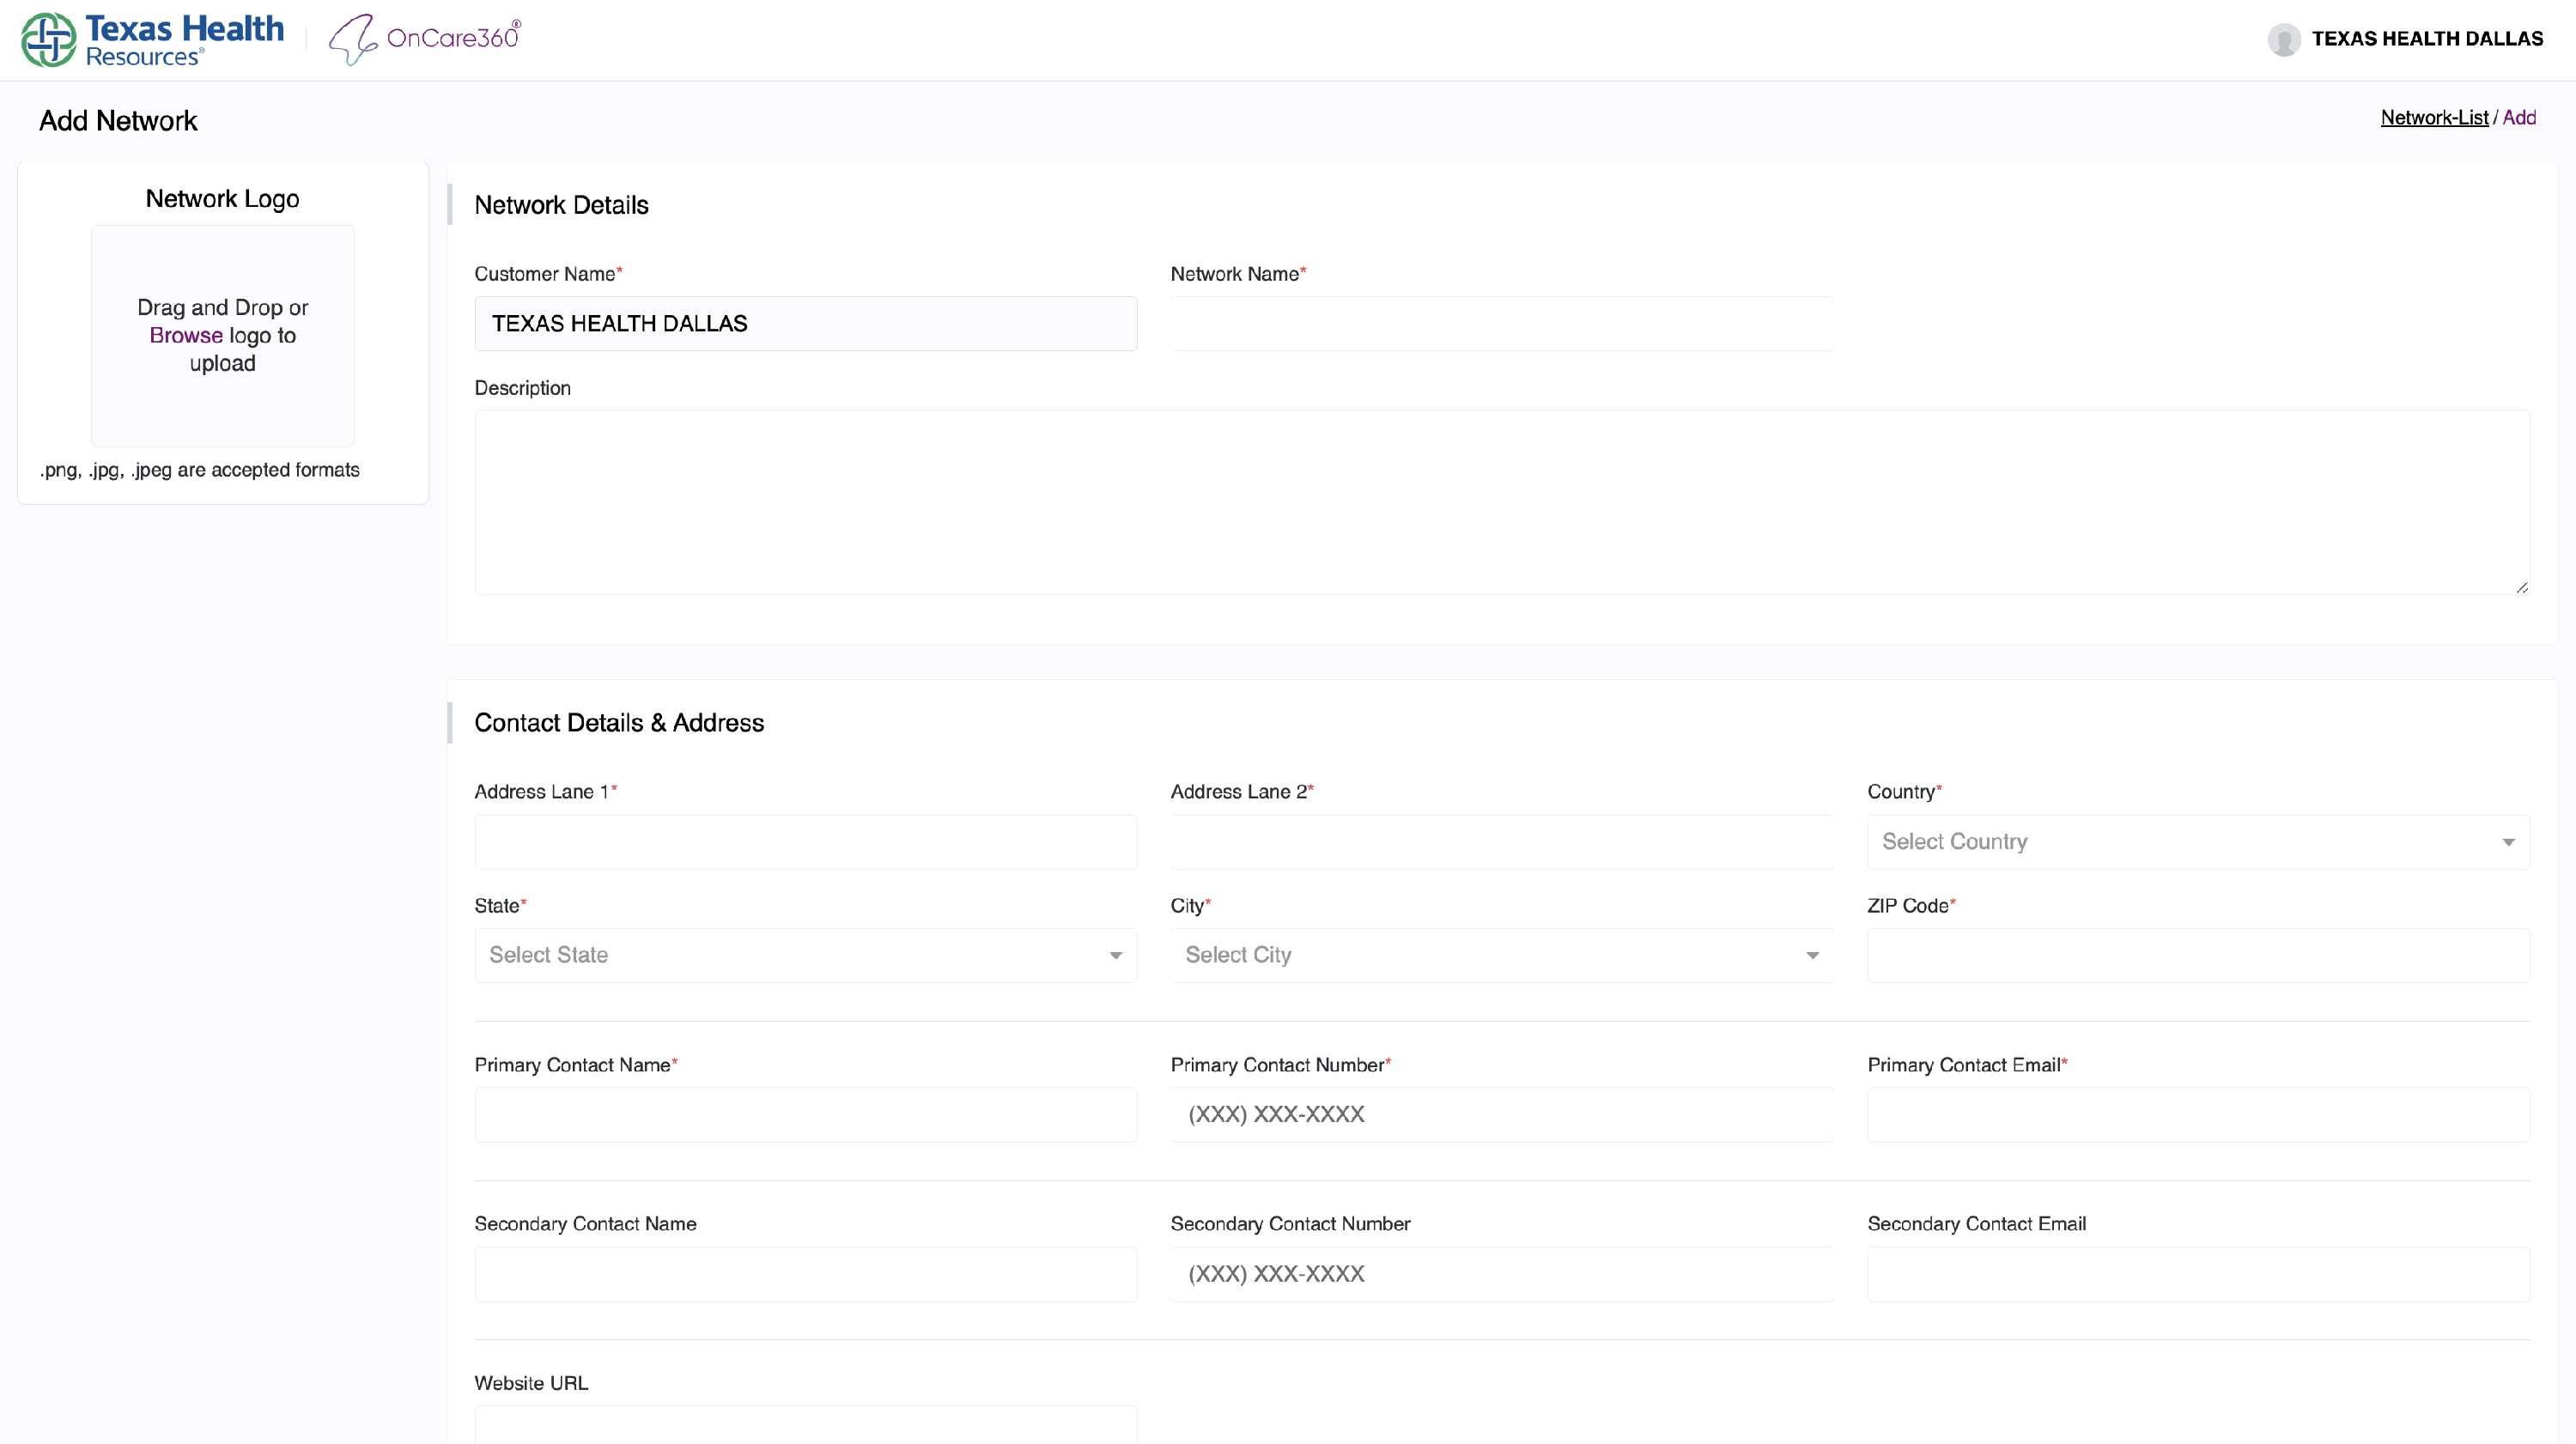Click the Network-List breadcrumb link
2576x1444 pixels.
2433,118
